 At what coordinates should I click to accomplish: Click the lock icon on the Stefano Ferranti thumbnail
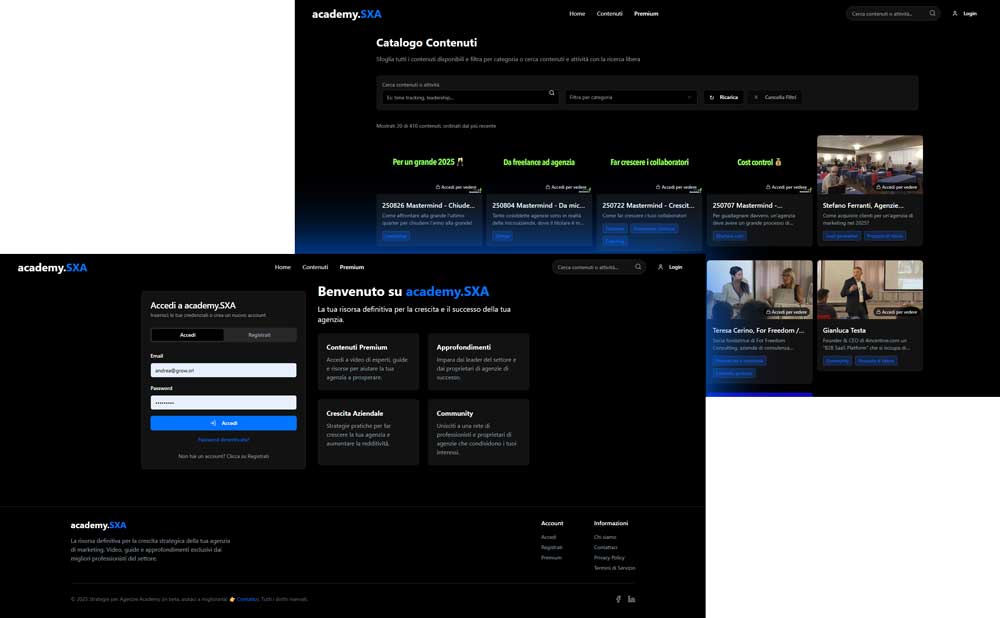878,187
